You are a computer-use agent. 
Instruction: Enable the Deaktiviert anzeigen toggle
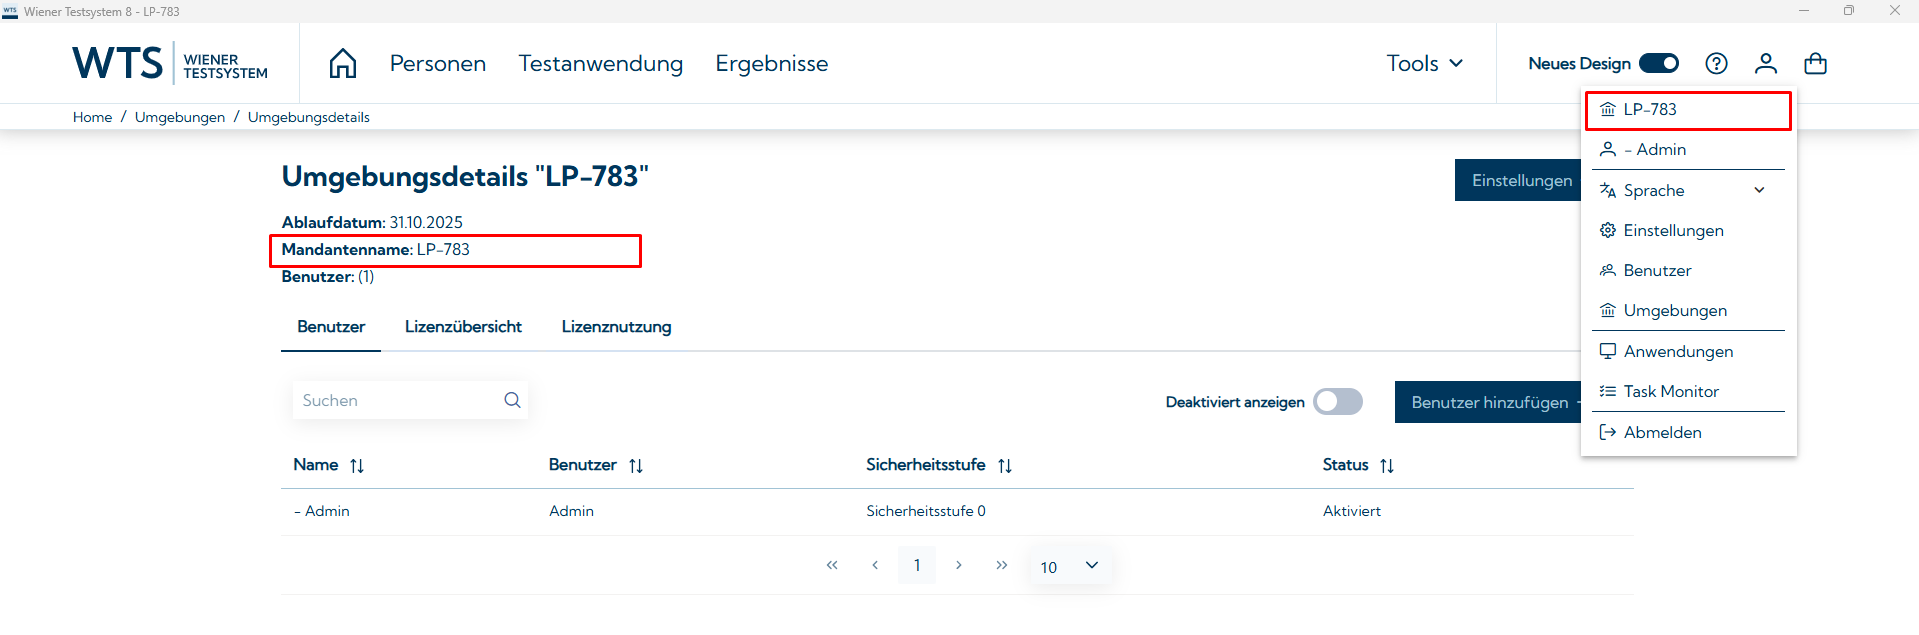1337,401
